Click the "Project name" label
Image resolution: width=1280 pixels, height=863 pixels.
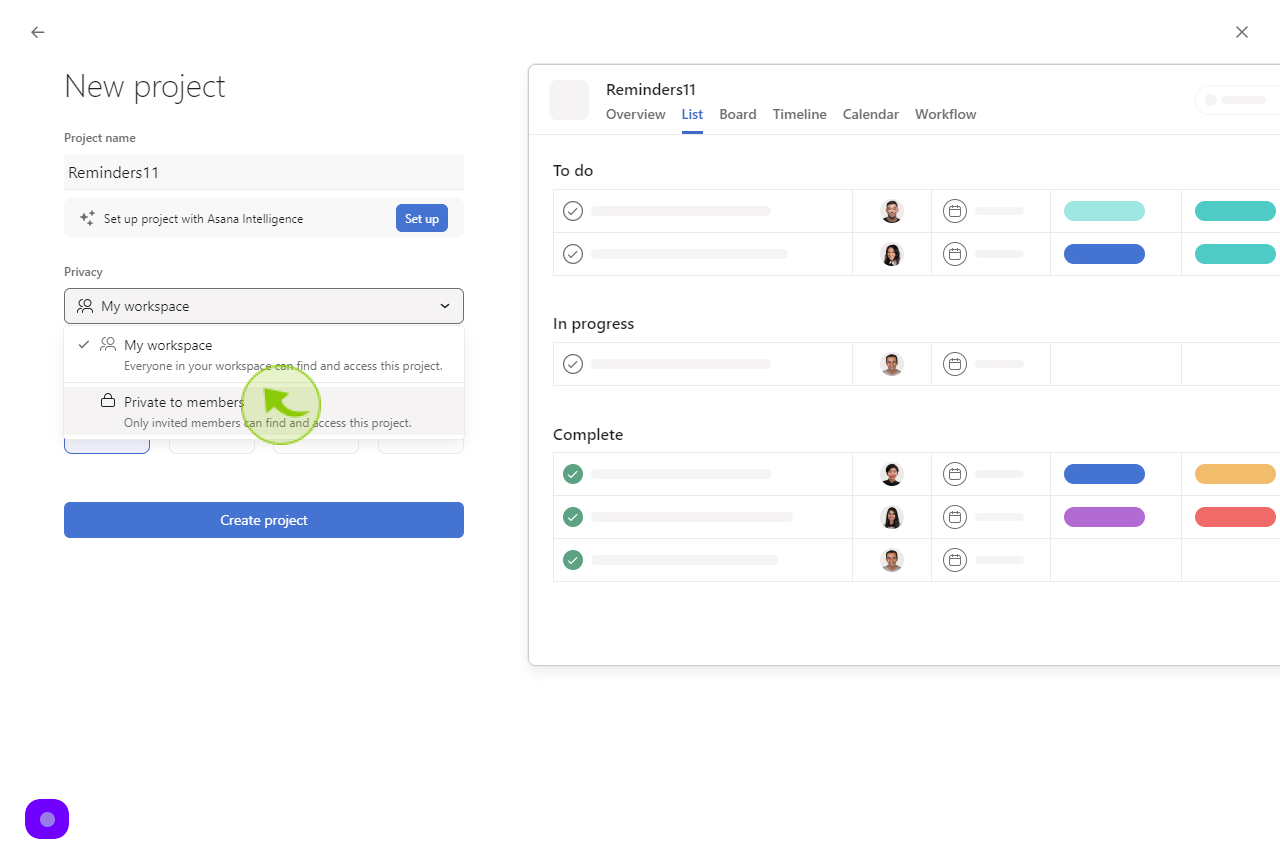coord(100,138)
